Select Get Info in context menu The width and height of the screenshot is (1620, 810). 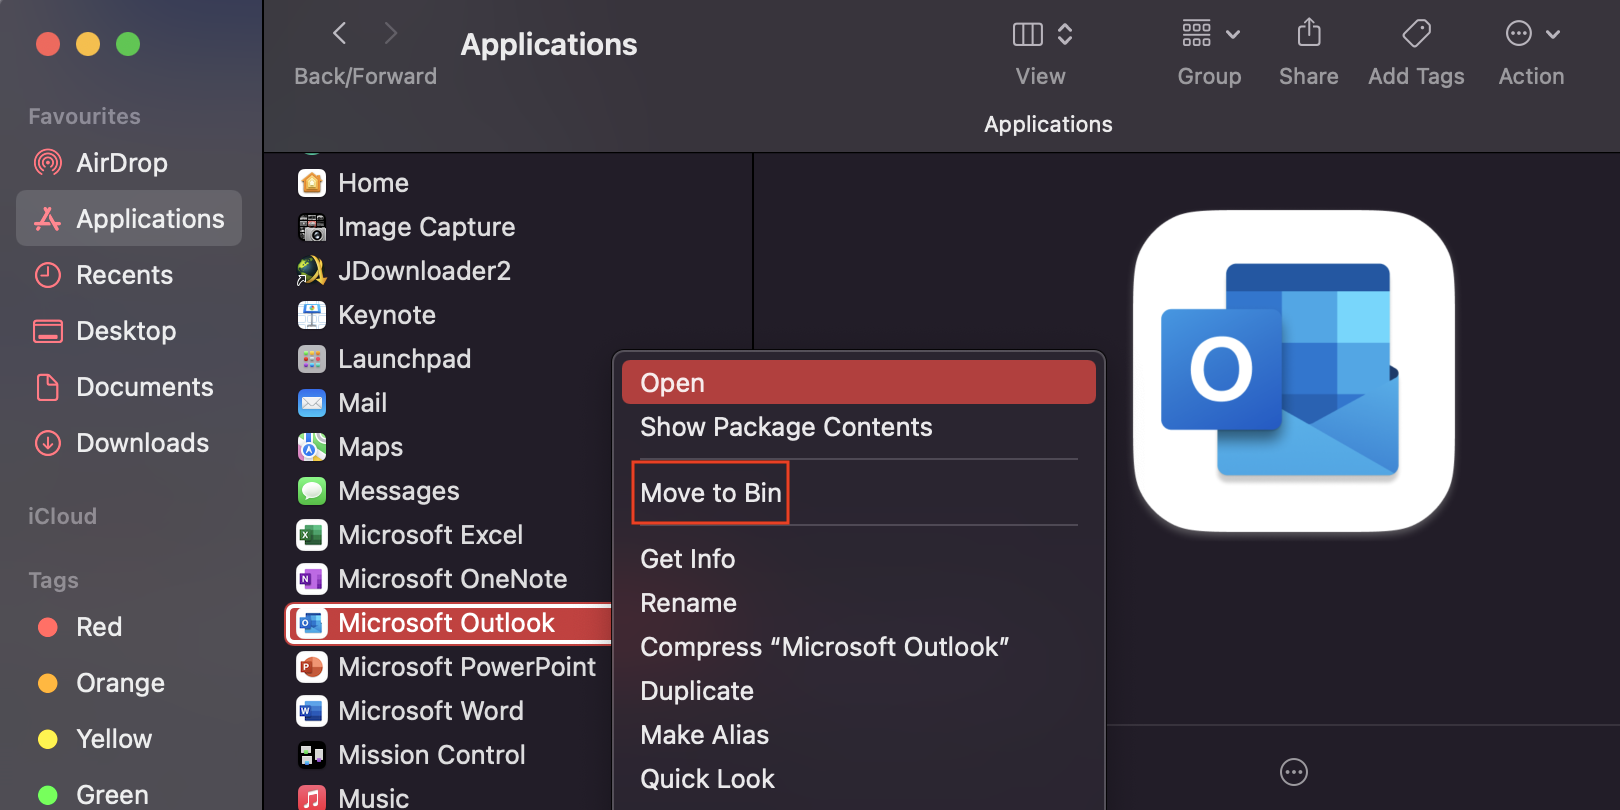[x=688, y=559]
